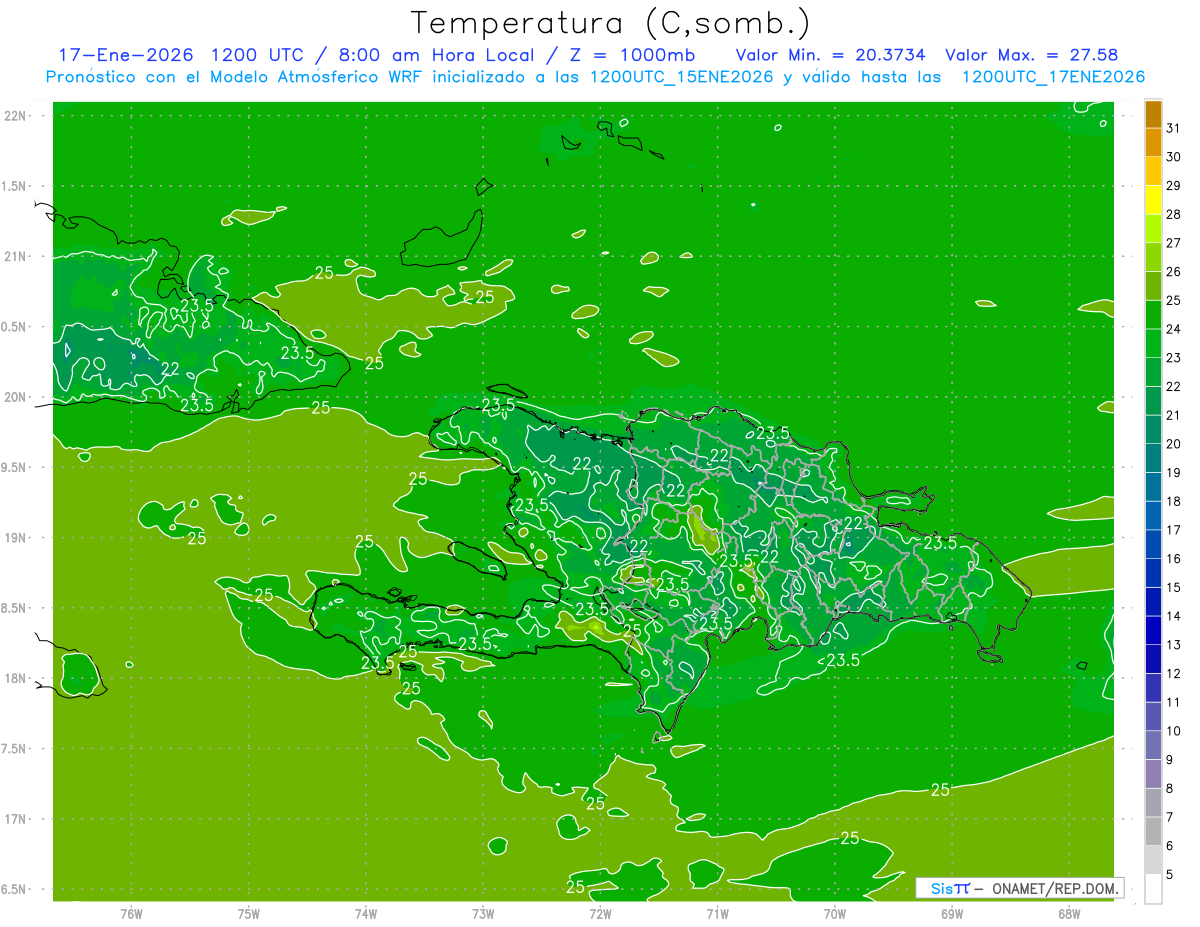
Task: Click the '71W' longitude axis label
Action: (717, 914)
